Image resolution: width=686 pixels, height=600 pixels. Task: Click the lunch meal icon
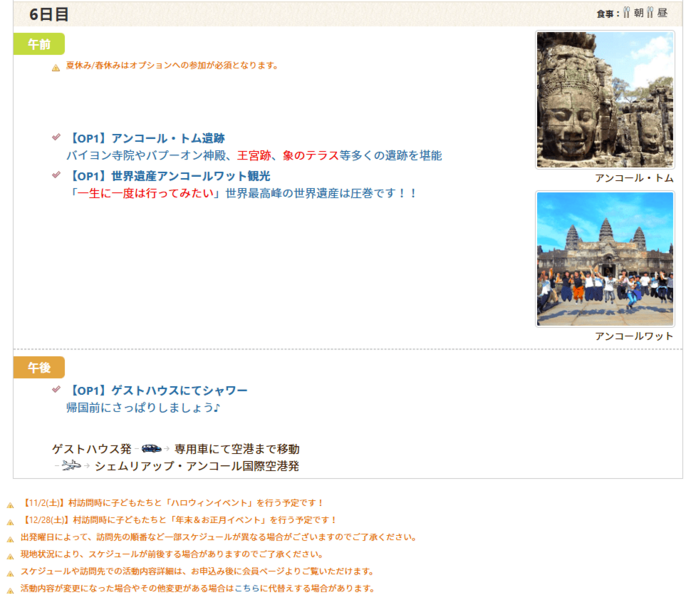[650, 13]
